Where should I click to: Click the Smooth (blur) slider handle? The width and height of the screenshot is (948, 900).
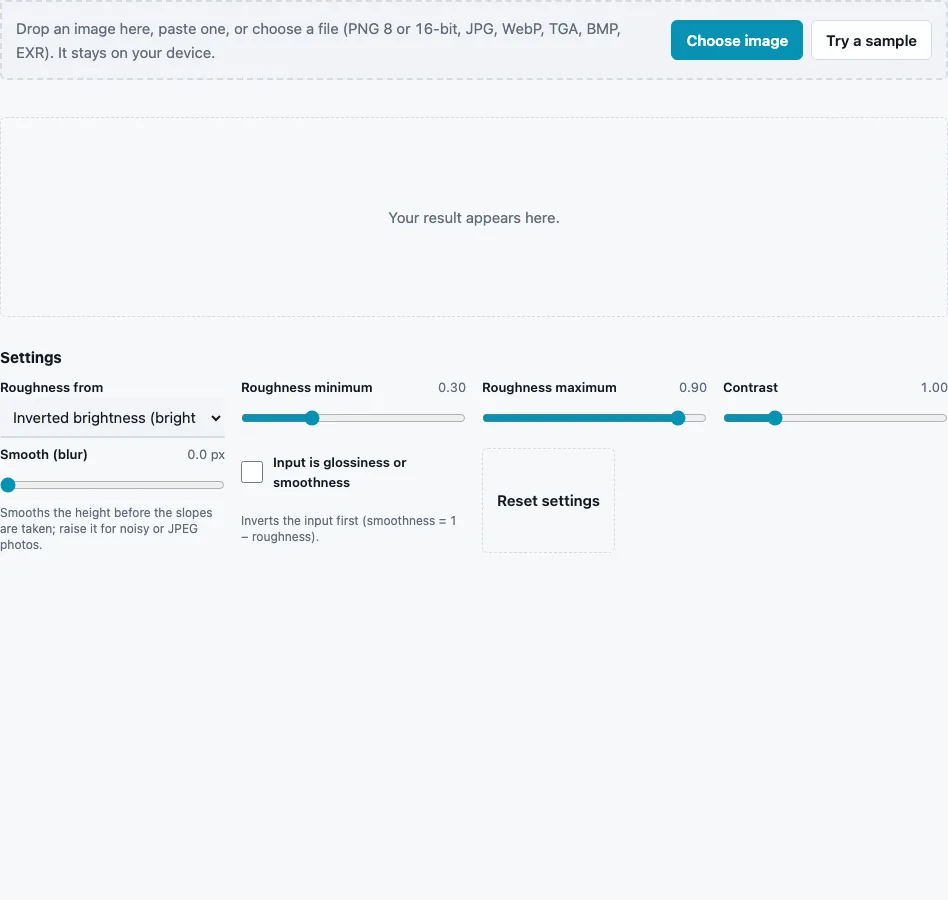coord(8,485)
